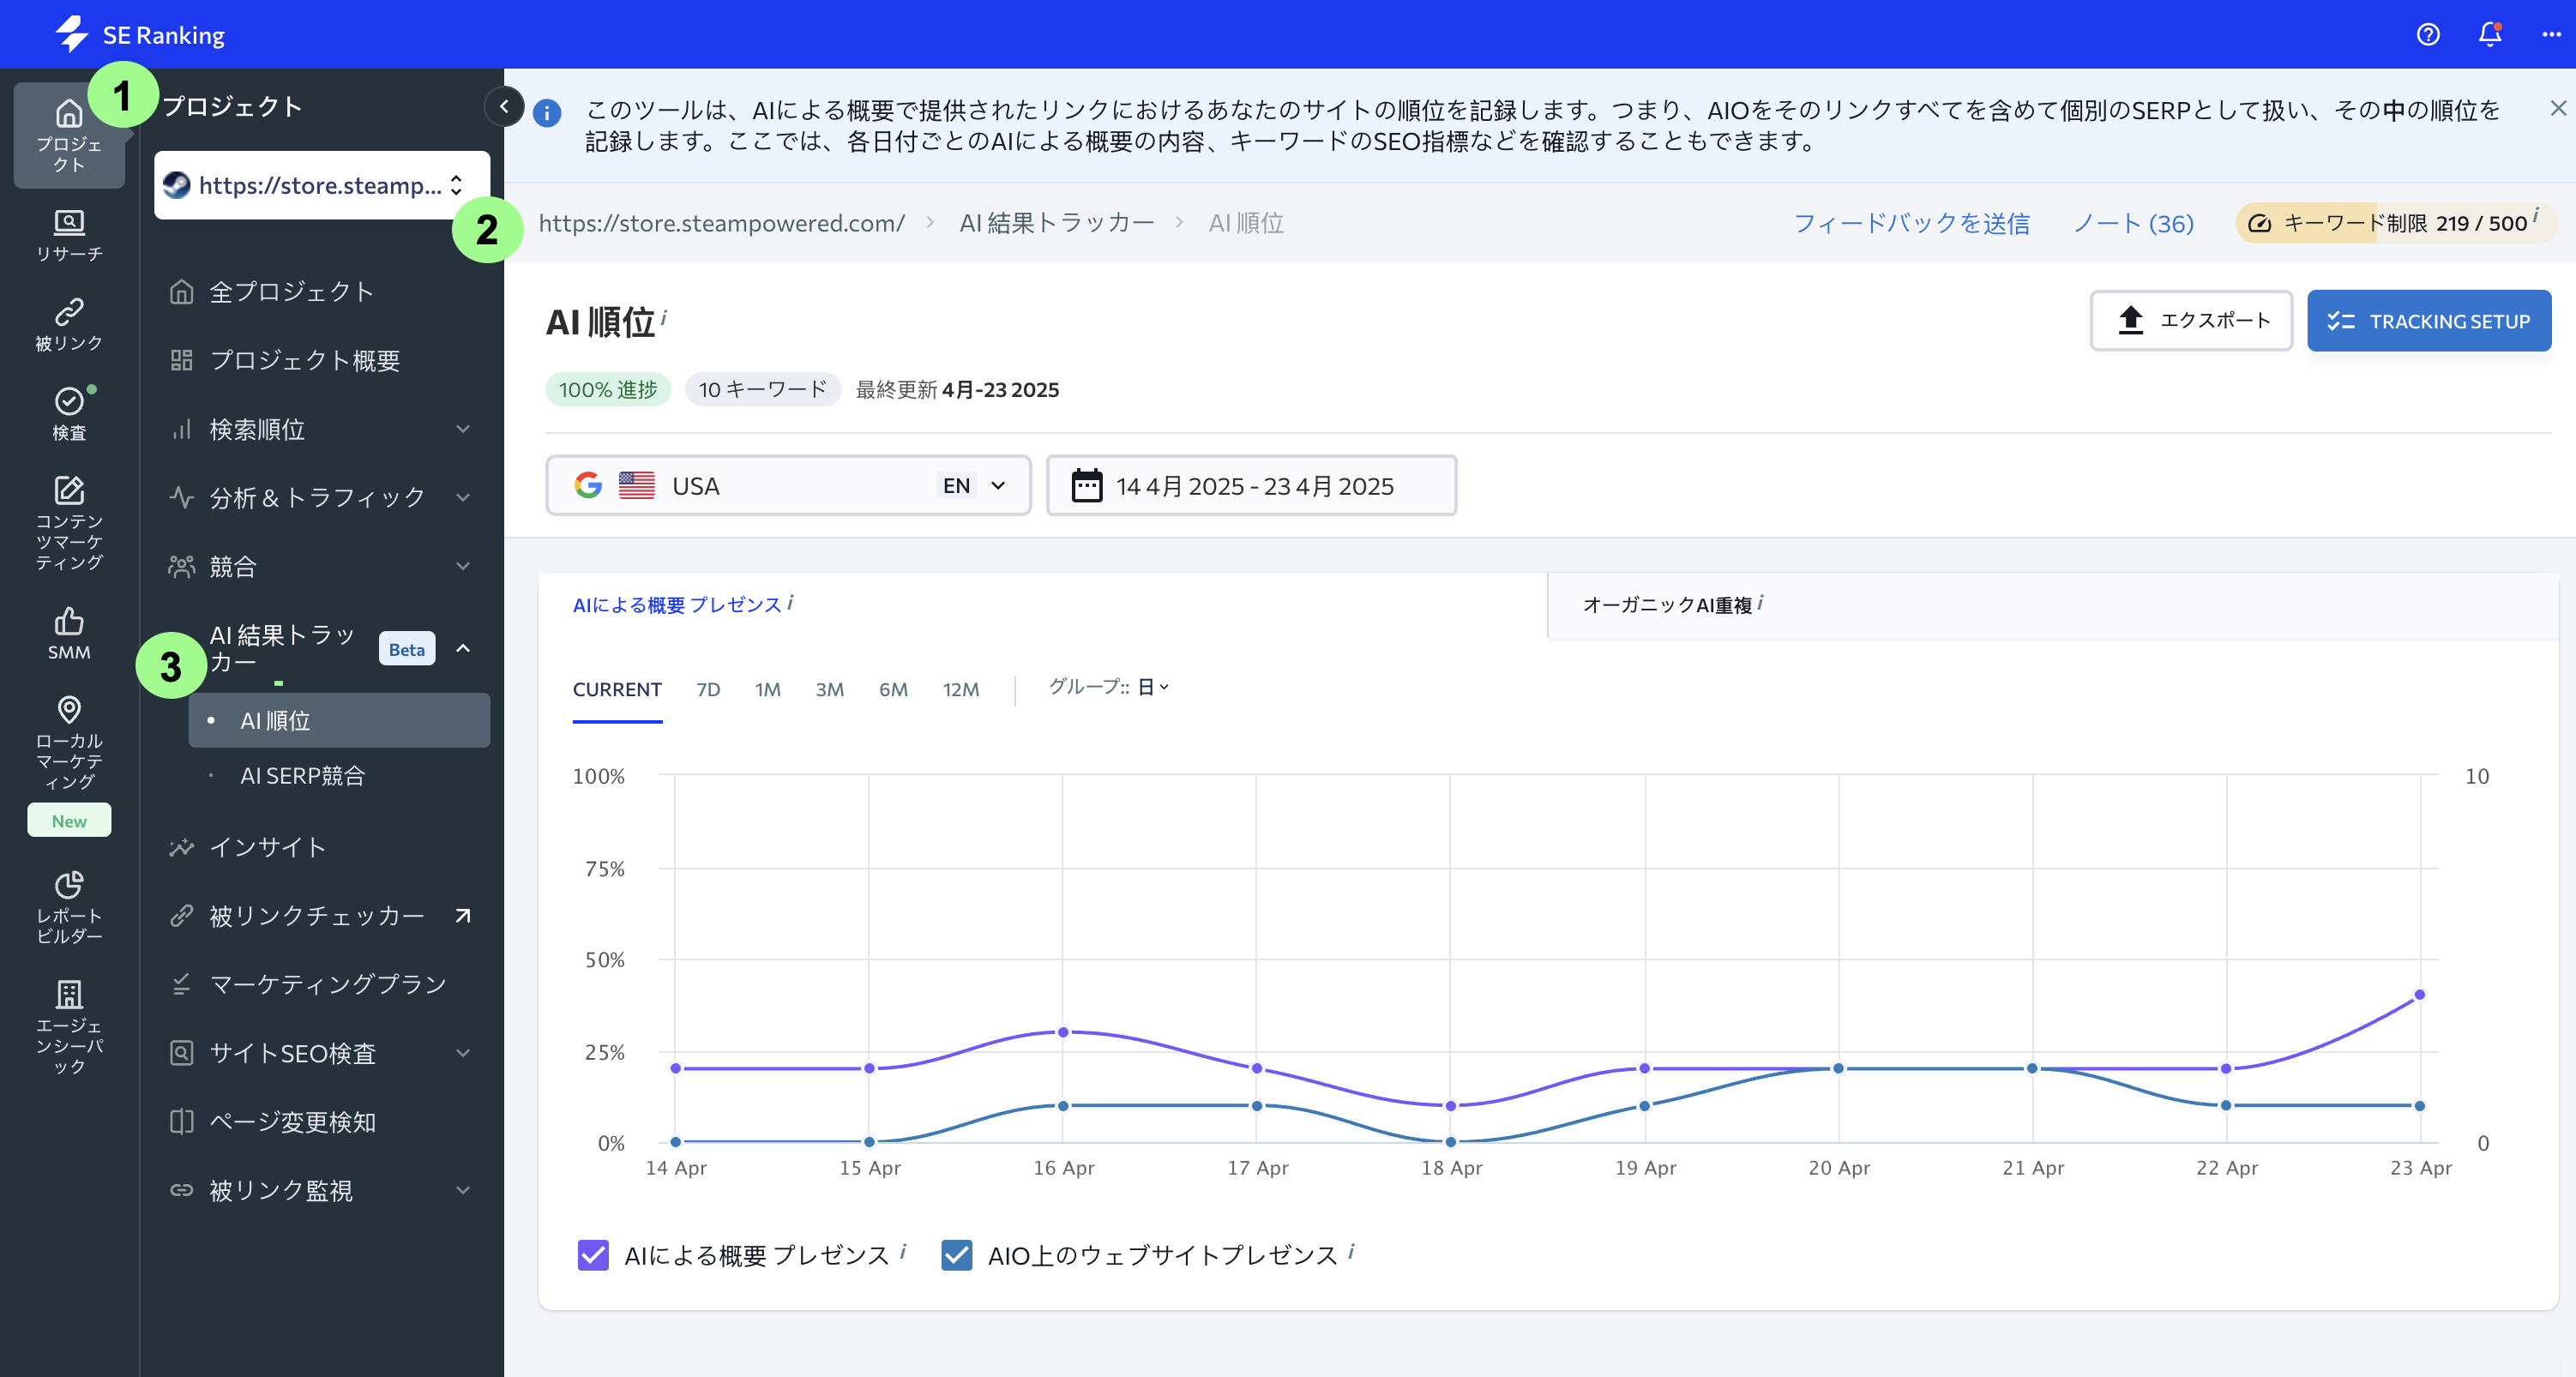The image size is (2576, 1377).
Task: Select the 7D period tab
Action: (x=708, y=689)
